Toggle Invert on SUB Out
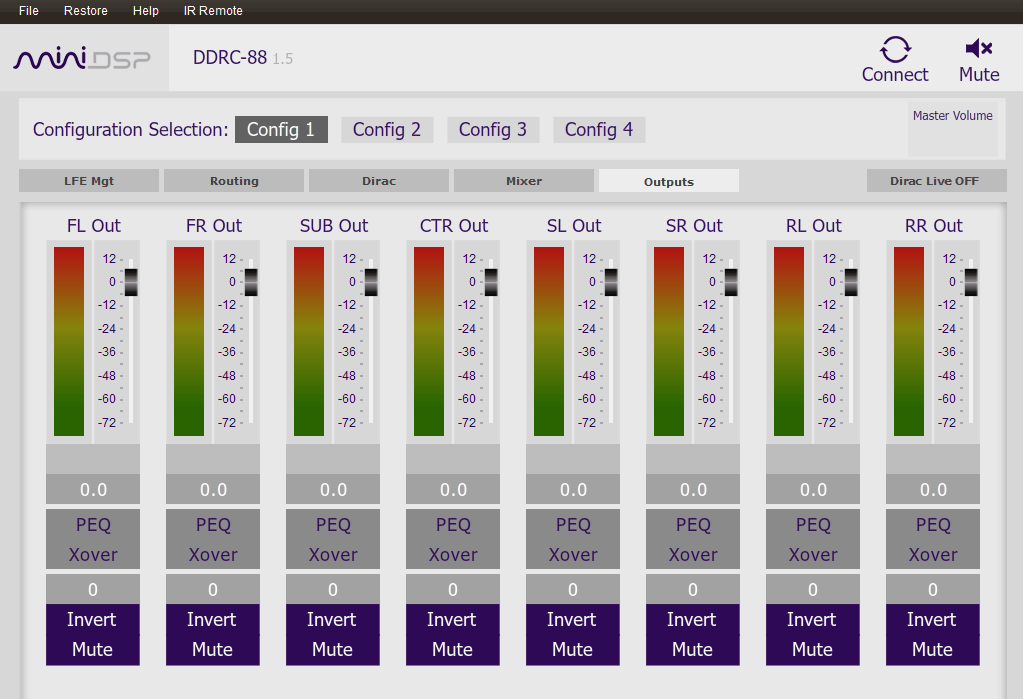This screenshot has height=699, width=1023. tap(333, 619)
